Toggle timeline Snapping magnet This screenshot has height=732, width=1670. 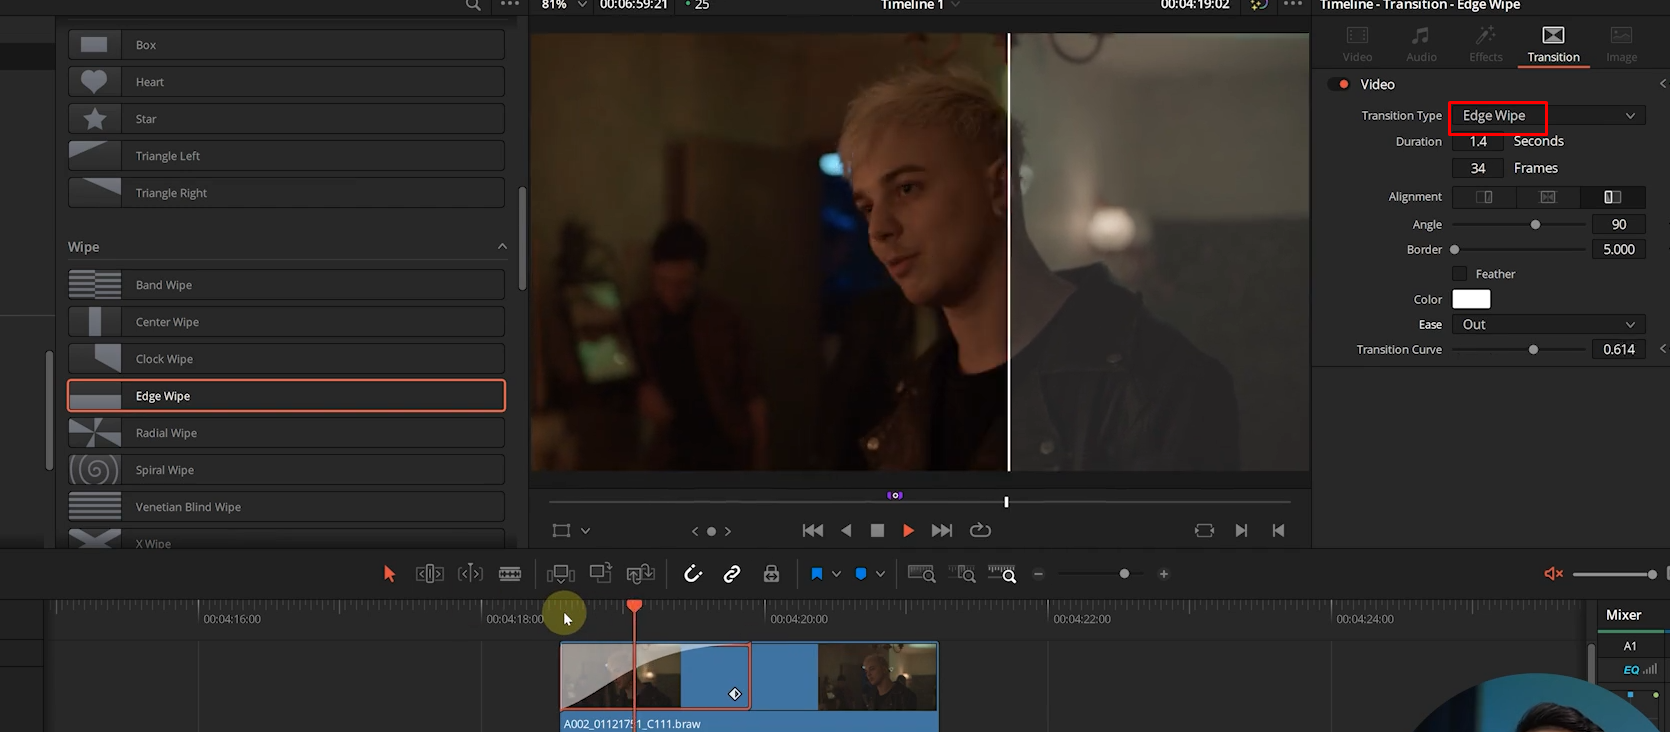click(x=692, y=574)
